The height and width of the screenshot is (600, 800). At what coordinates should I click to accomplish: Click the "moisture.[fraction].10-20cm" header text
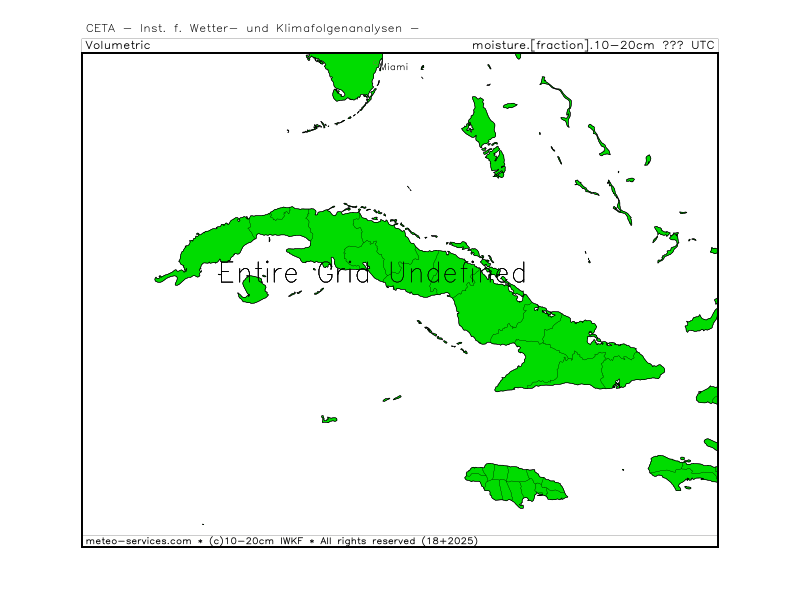click(564, 45)
